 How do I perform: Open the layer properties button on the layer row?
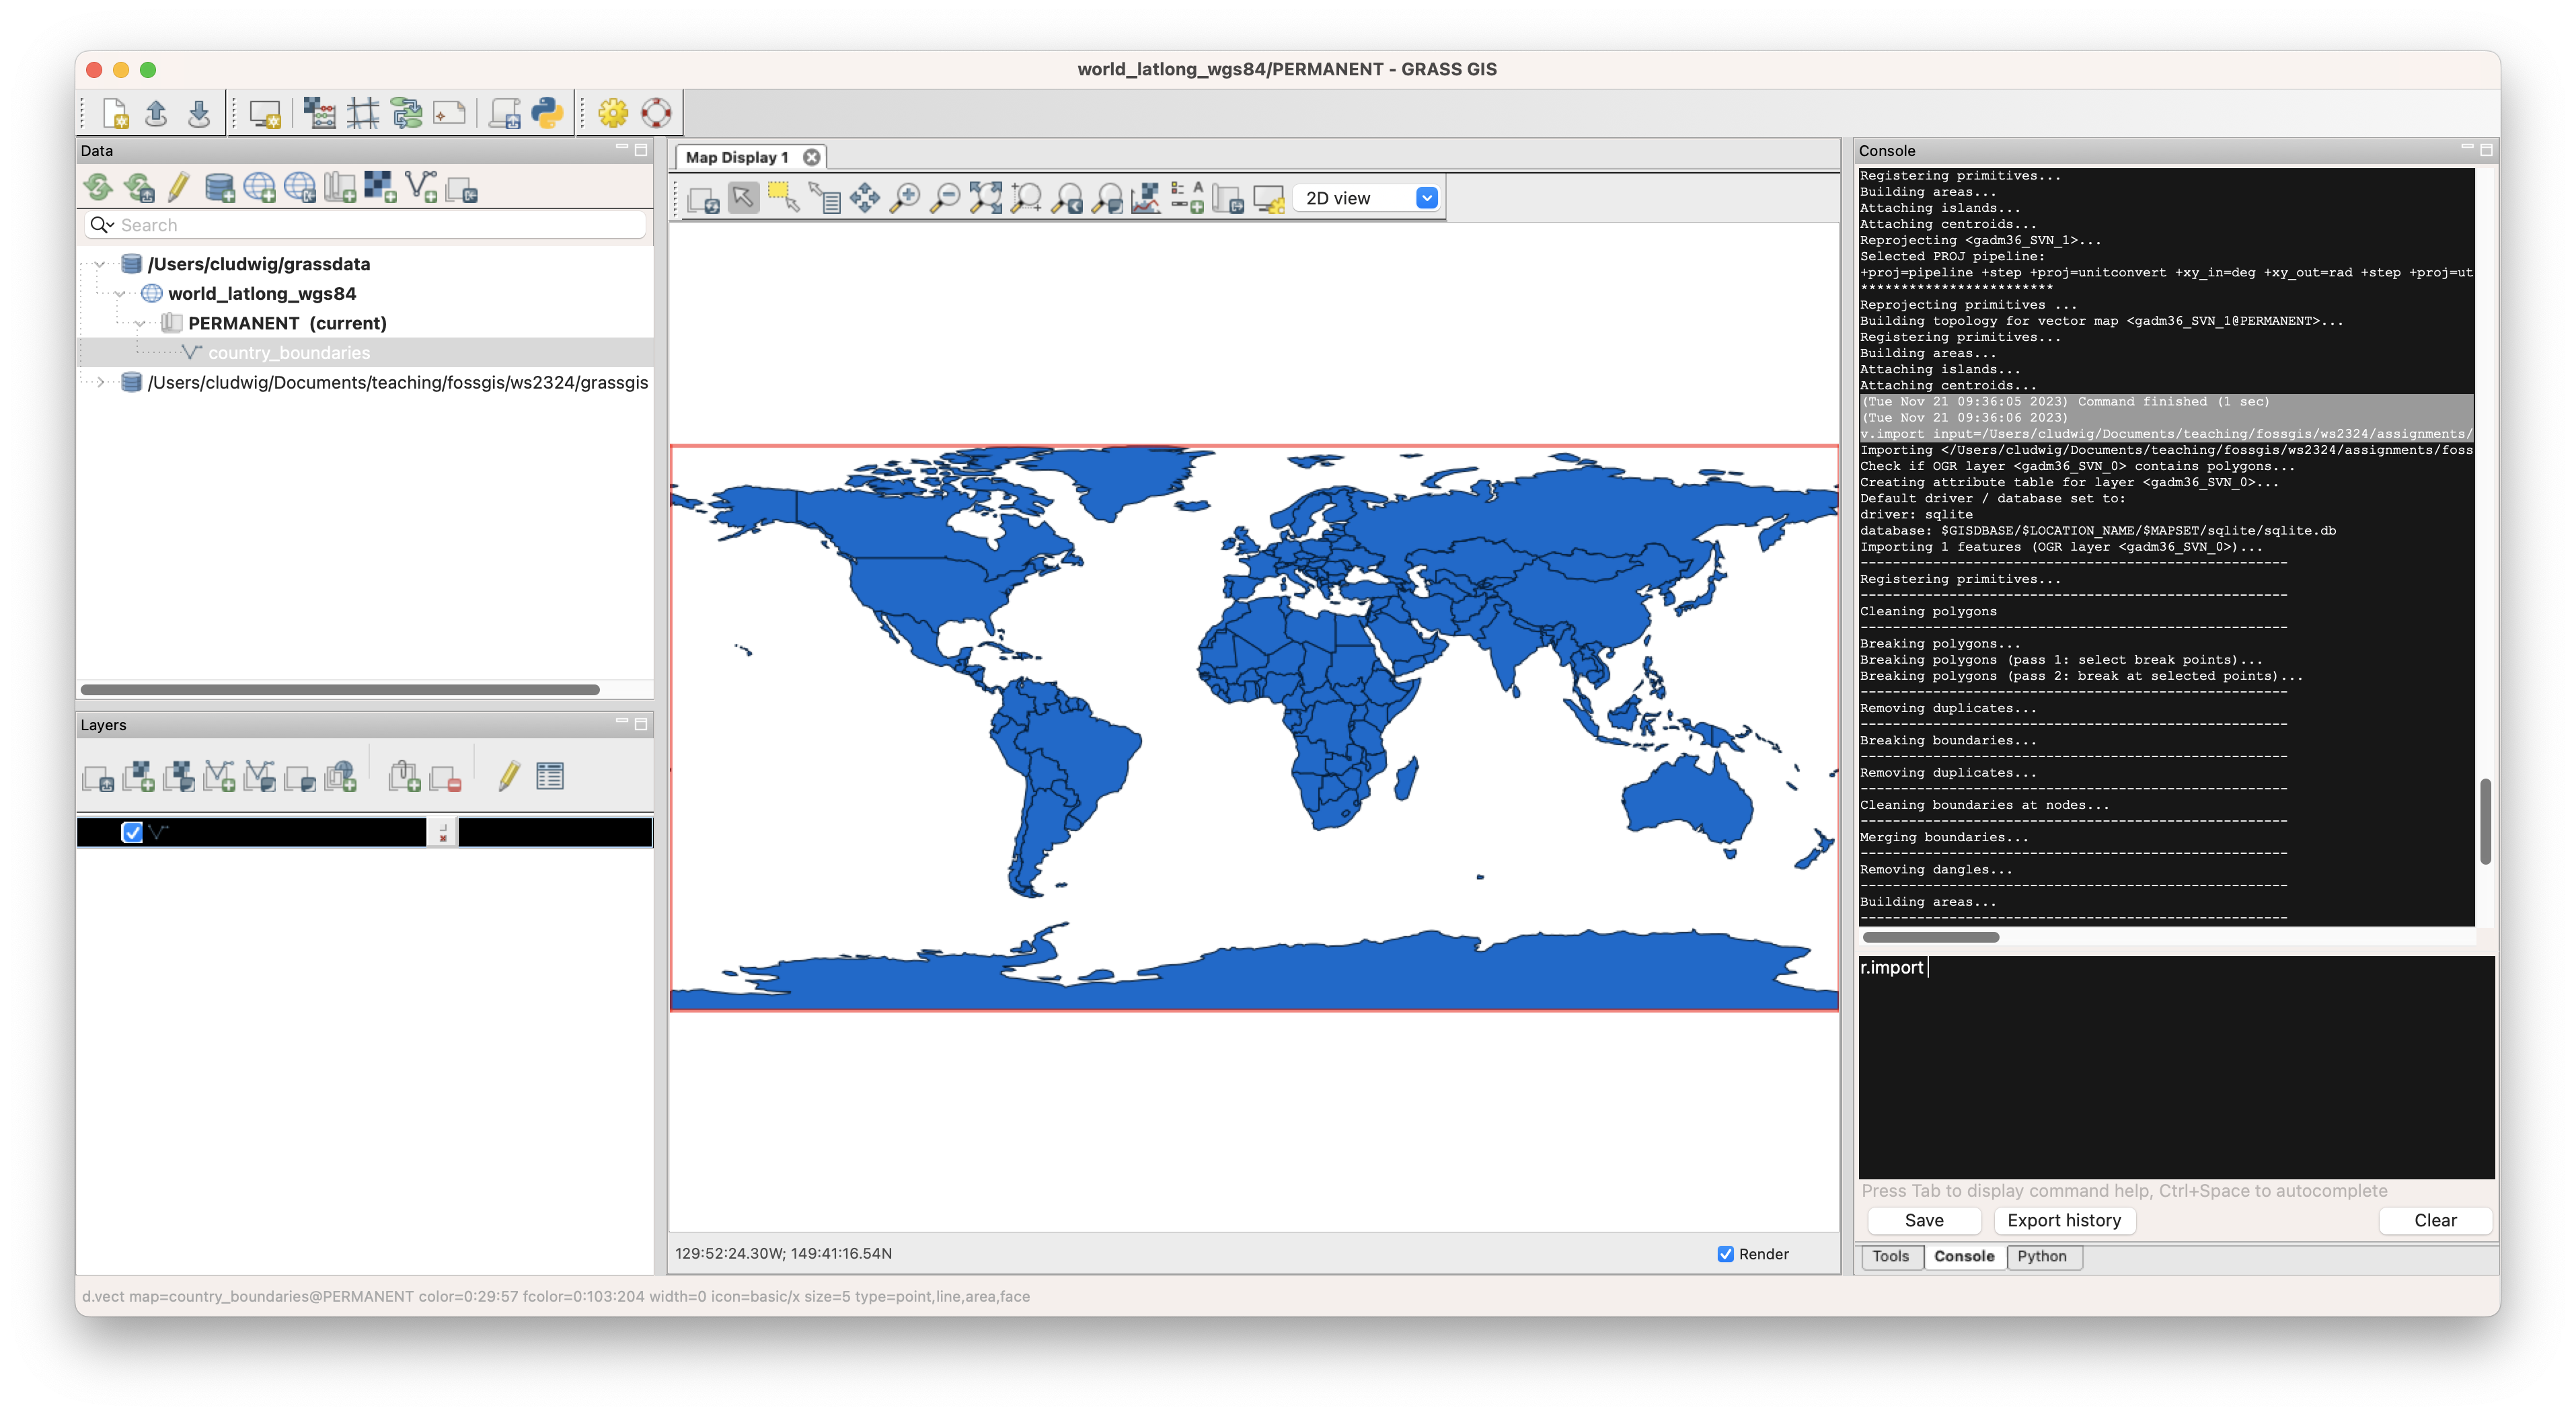pyautogui.click(x=443, y=832)
